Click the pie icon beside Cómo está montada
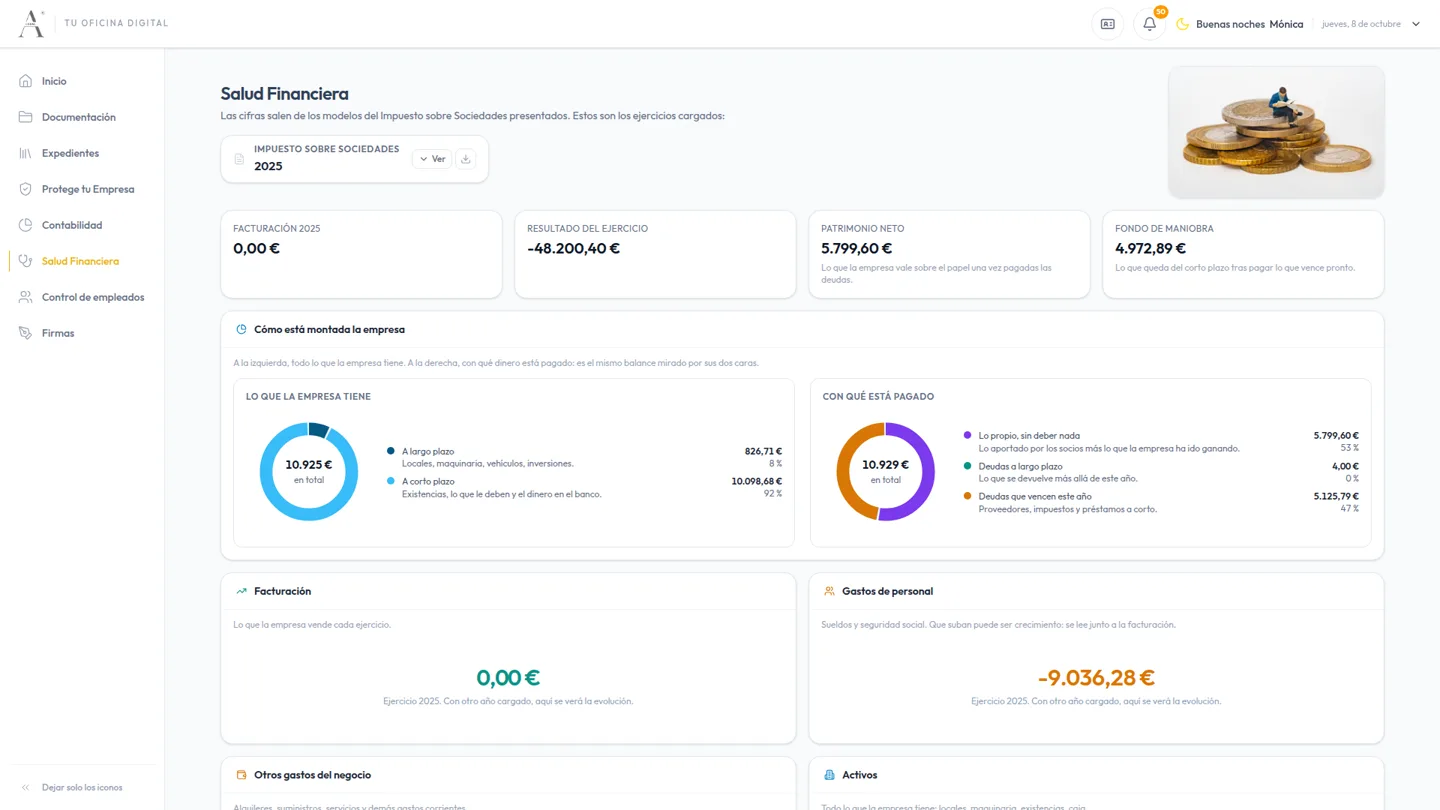This screenshot has width=1440, height=810. pos(241,329)
